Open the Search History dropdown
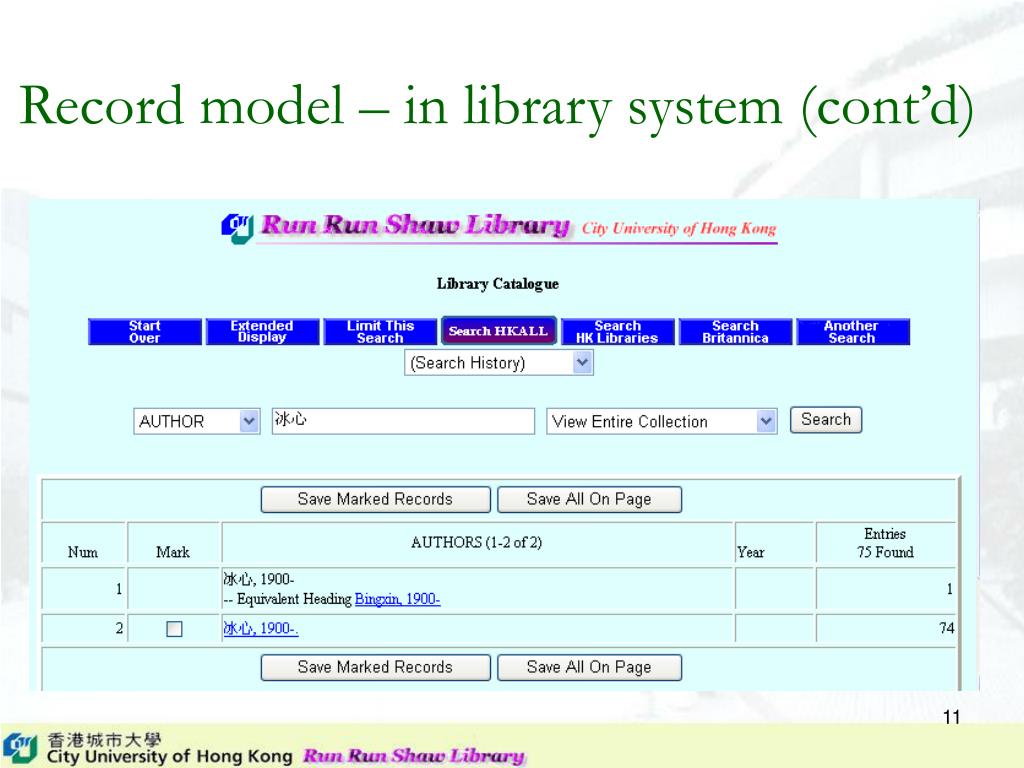This screenshot has height=768, width=1024. tap(499, 362)
